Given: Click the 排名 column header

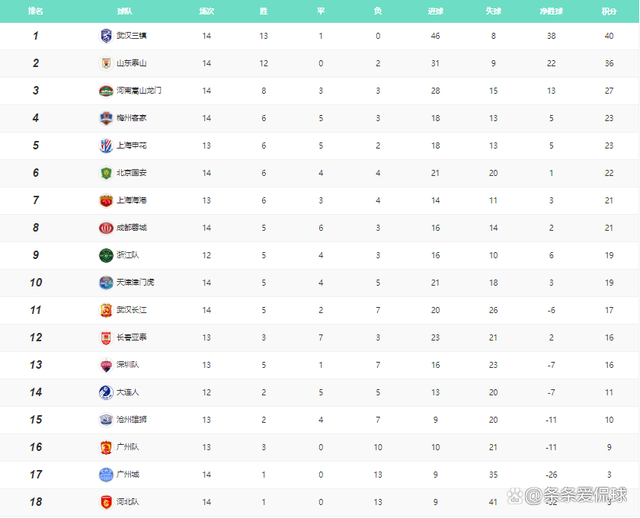Looking at the screenshot, I should (x=36, y=11).
